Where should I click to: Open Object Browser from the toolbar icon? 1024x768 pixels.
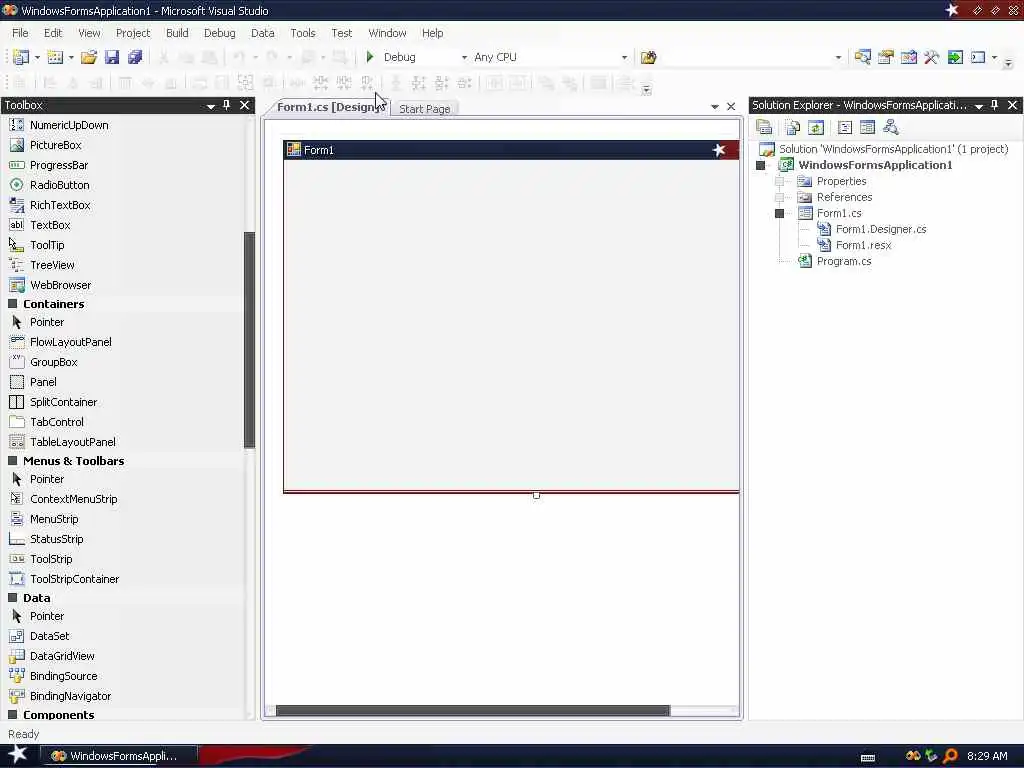point(909,57)
